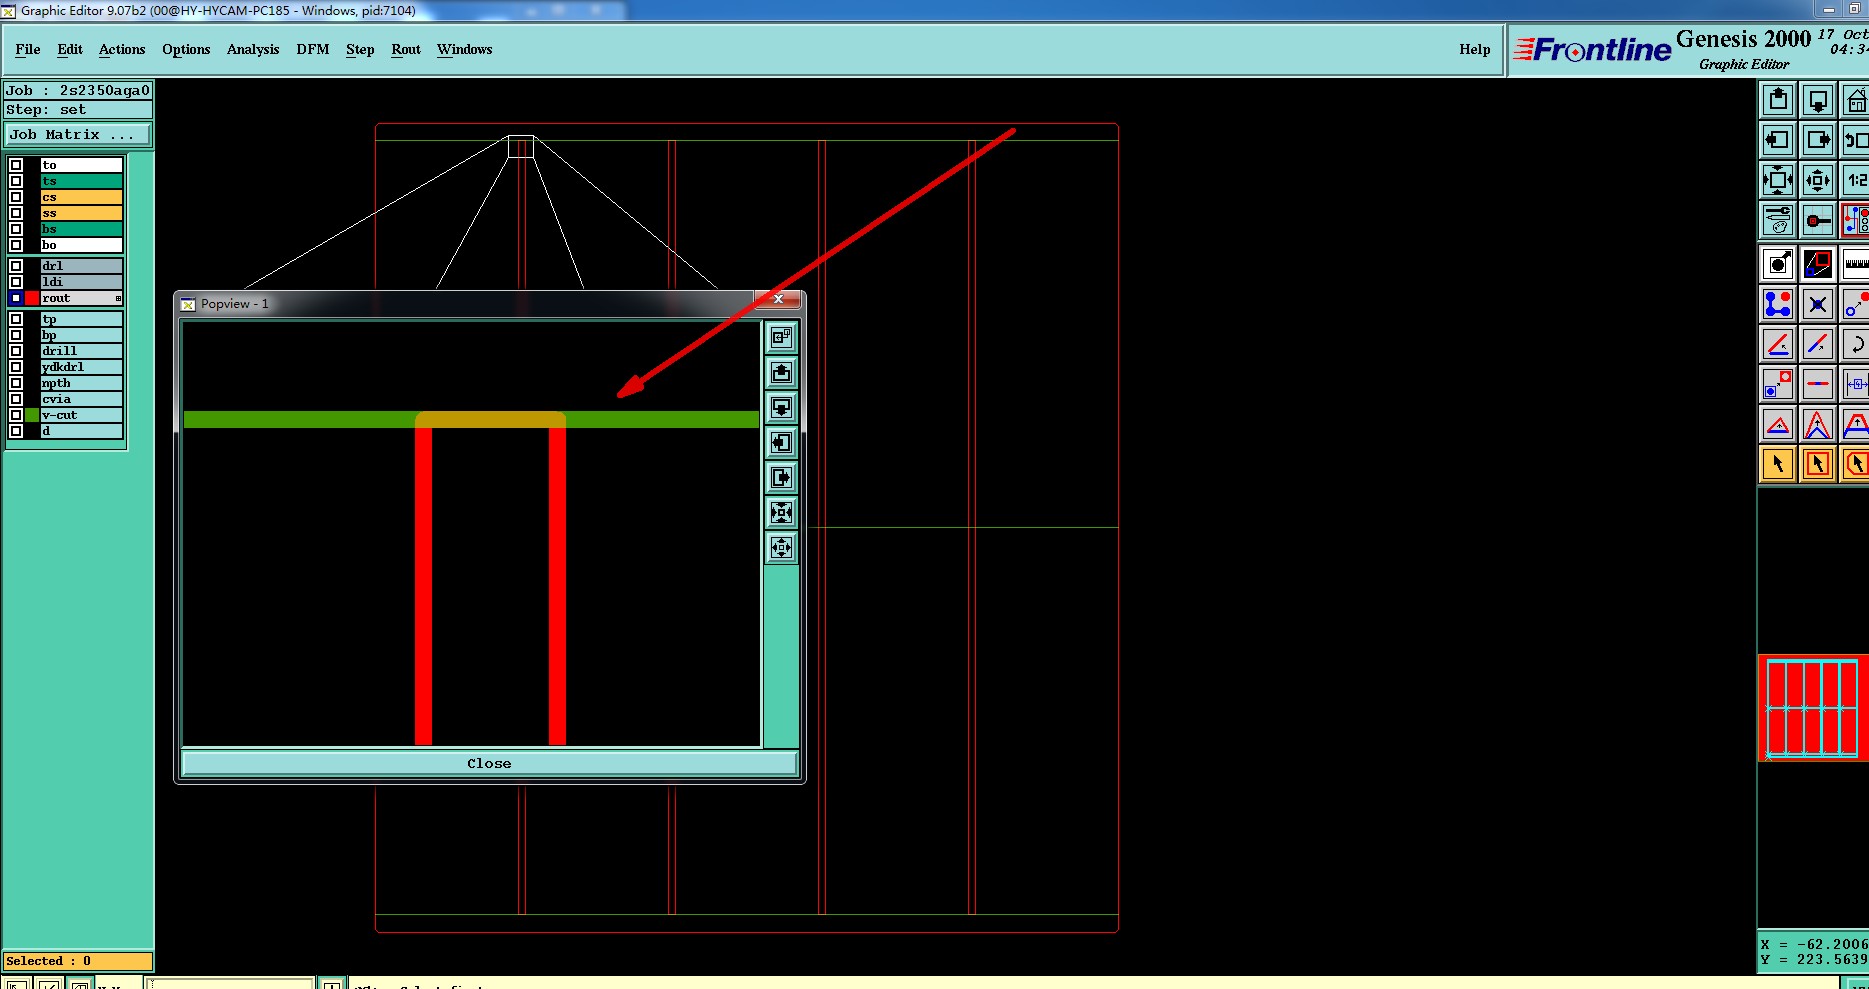Screen dimensions: 1869x989
Task: Click the pan left icon in main toolbar
Action: point(1778,140)
